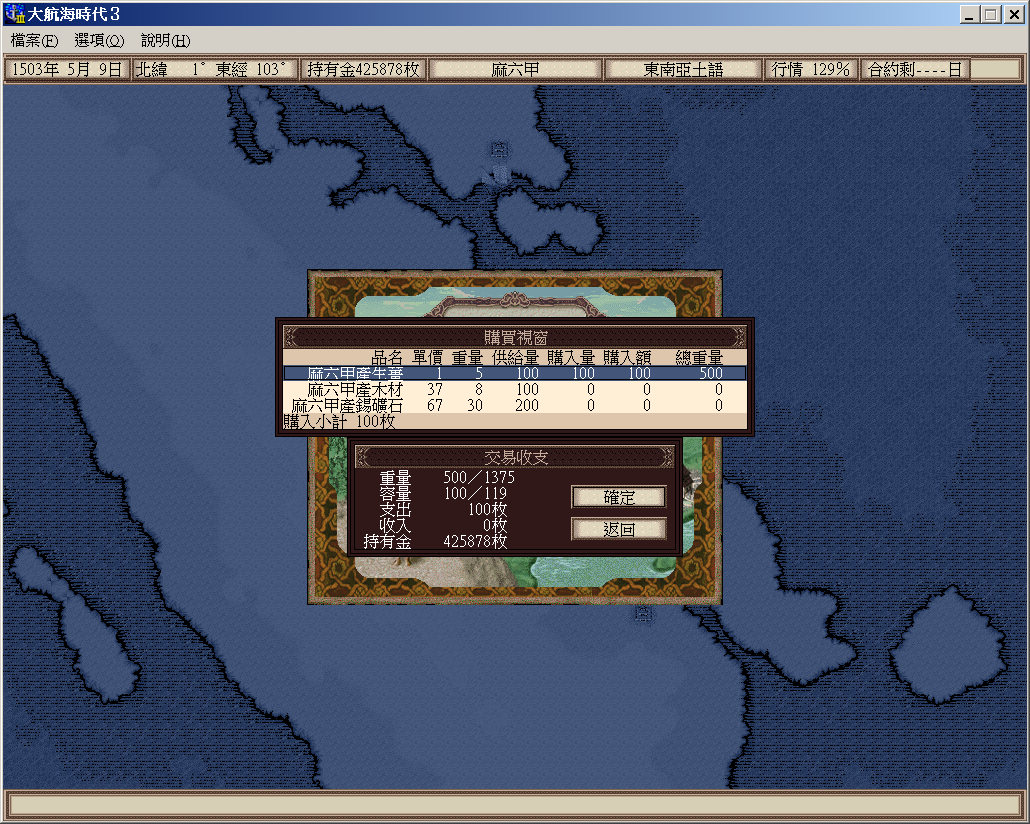This screenshot has width=1030, height=824.
Task: Open the 檔案 (File) menu
Action: tap(34, 41)
